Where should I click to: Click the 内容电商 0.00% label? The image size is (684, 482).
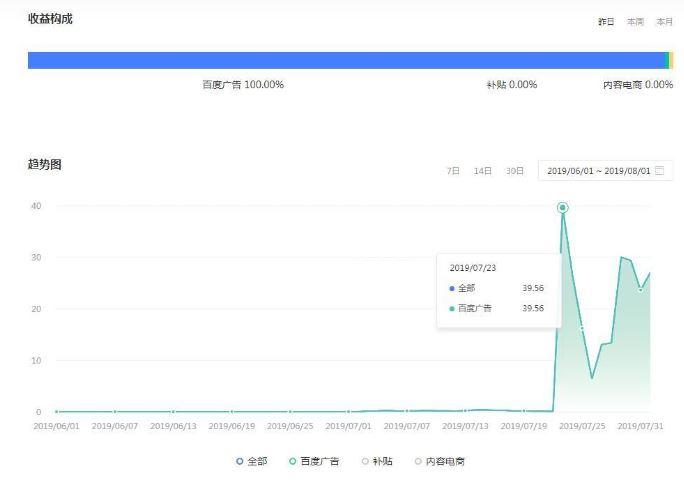point(637,85)
